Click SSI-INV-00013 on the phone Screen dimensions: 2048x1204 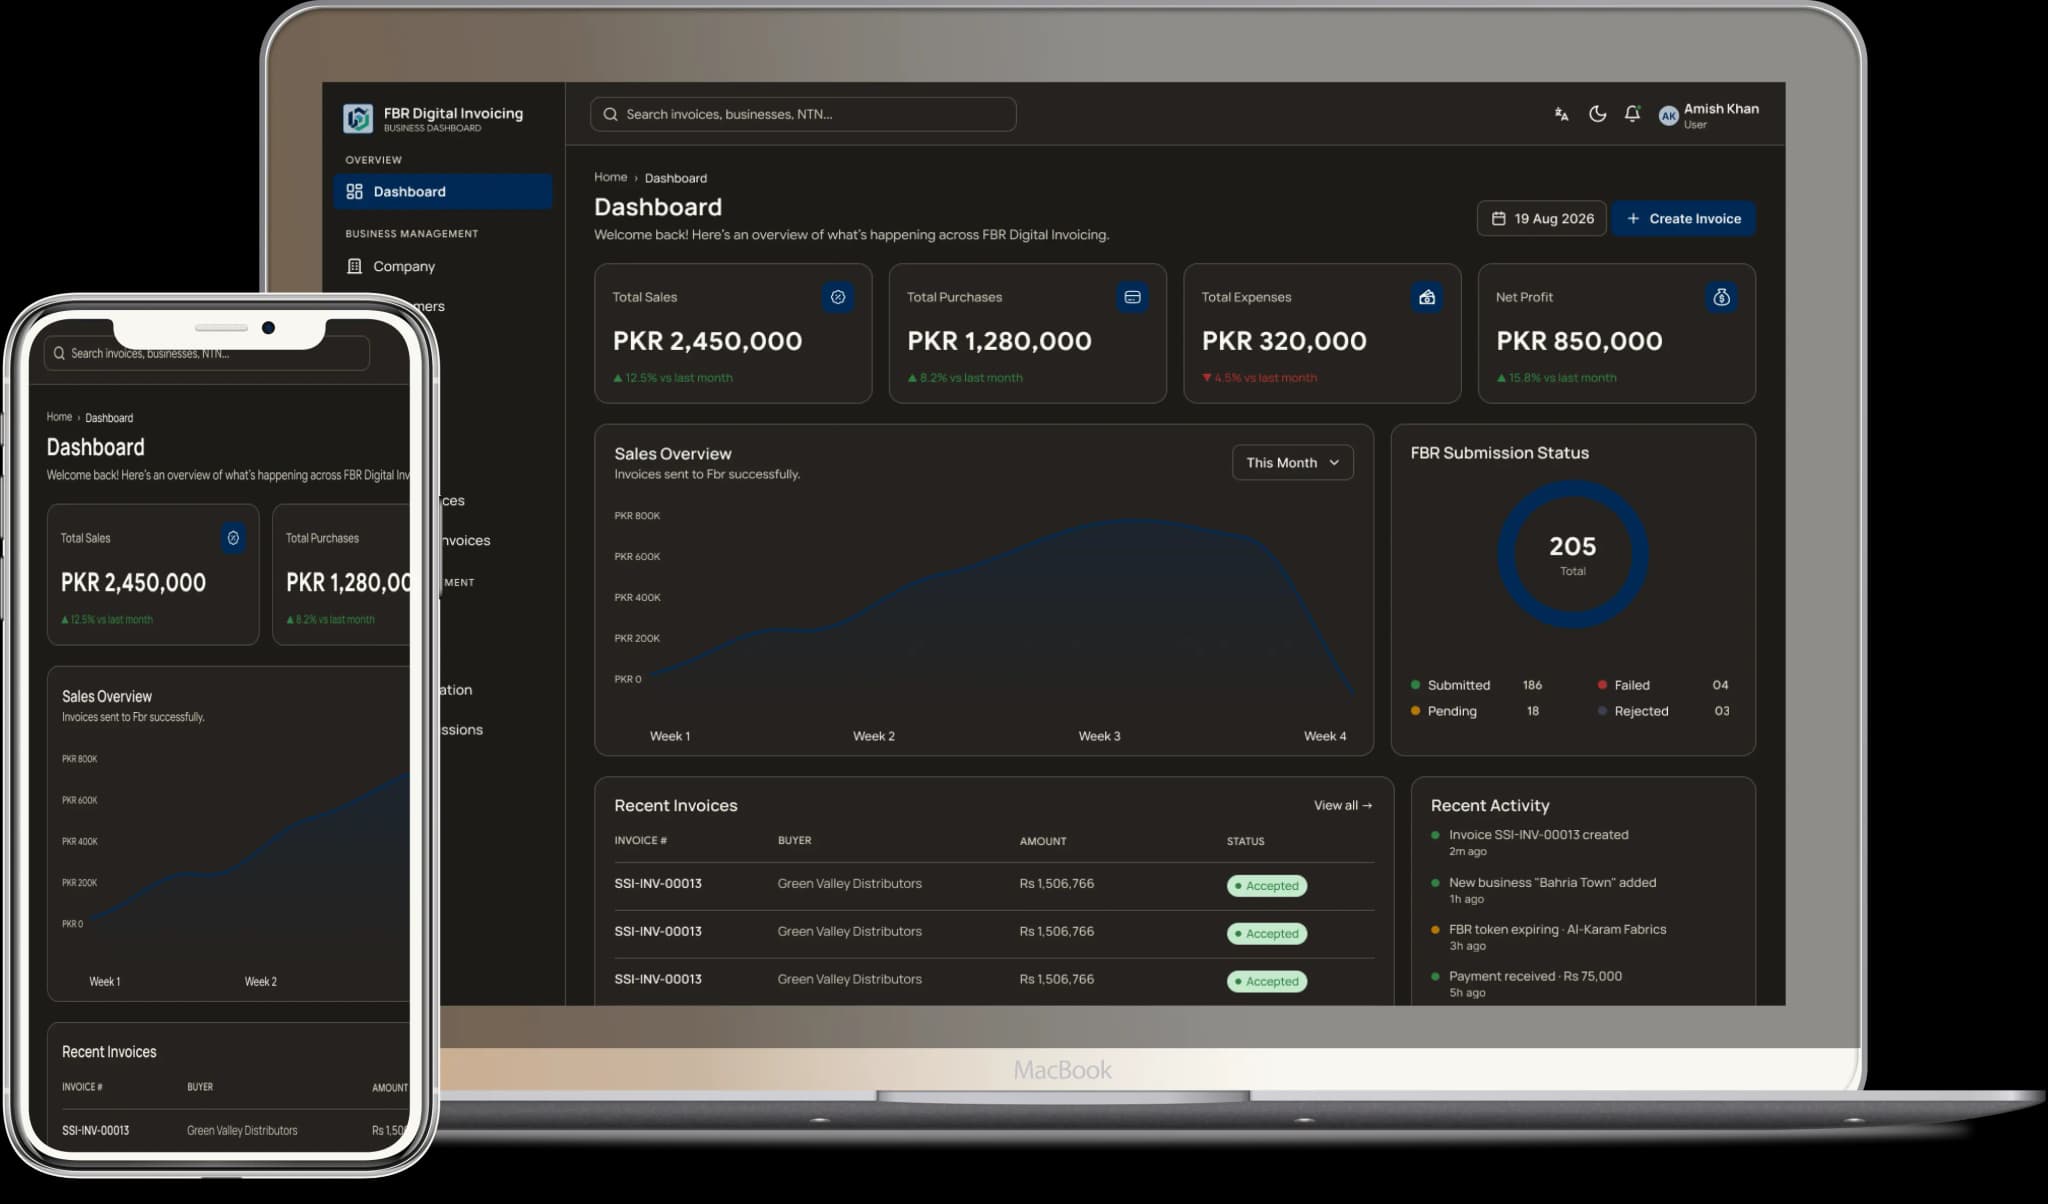click(x=95, y=1131)
